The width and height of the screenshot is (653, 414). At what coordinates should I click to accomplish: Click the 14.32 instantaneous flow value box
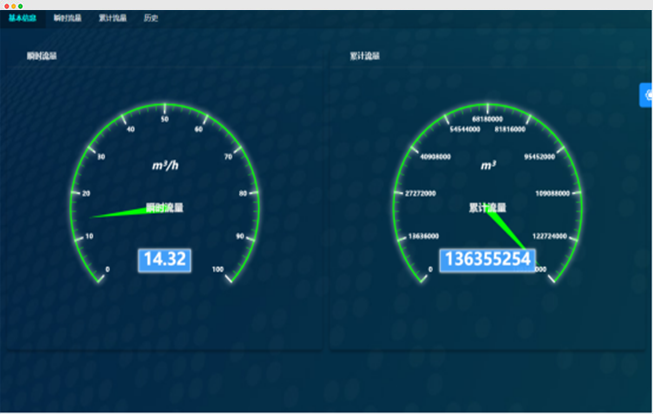165,259
